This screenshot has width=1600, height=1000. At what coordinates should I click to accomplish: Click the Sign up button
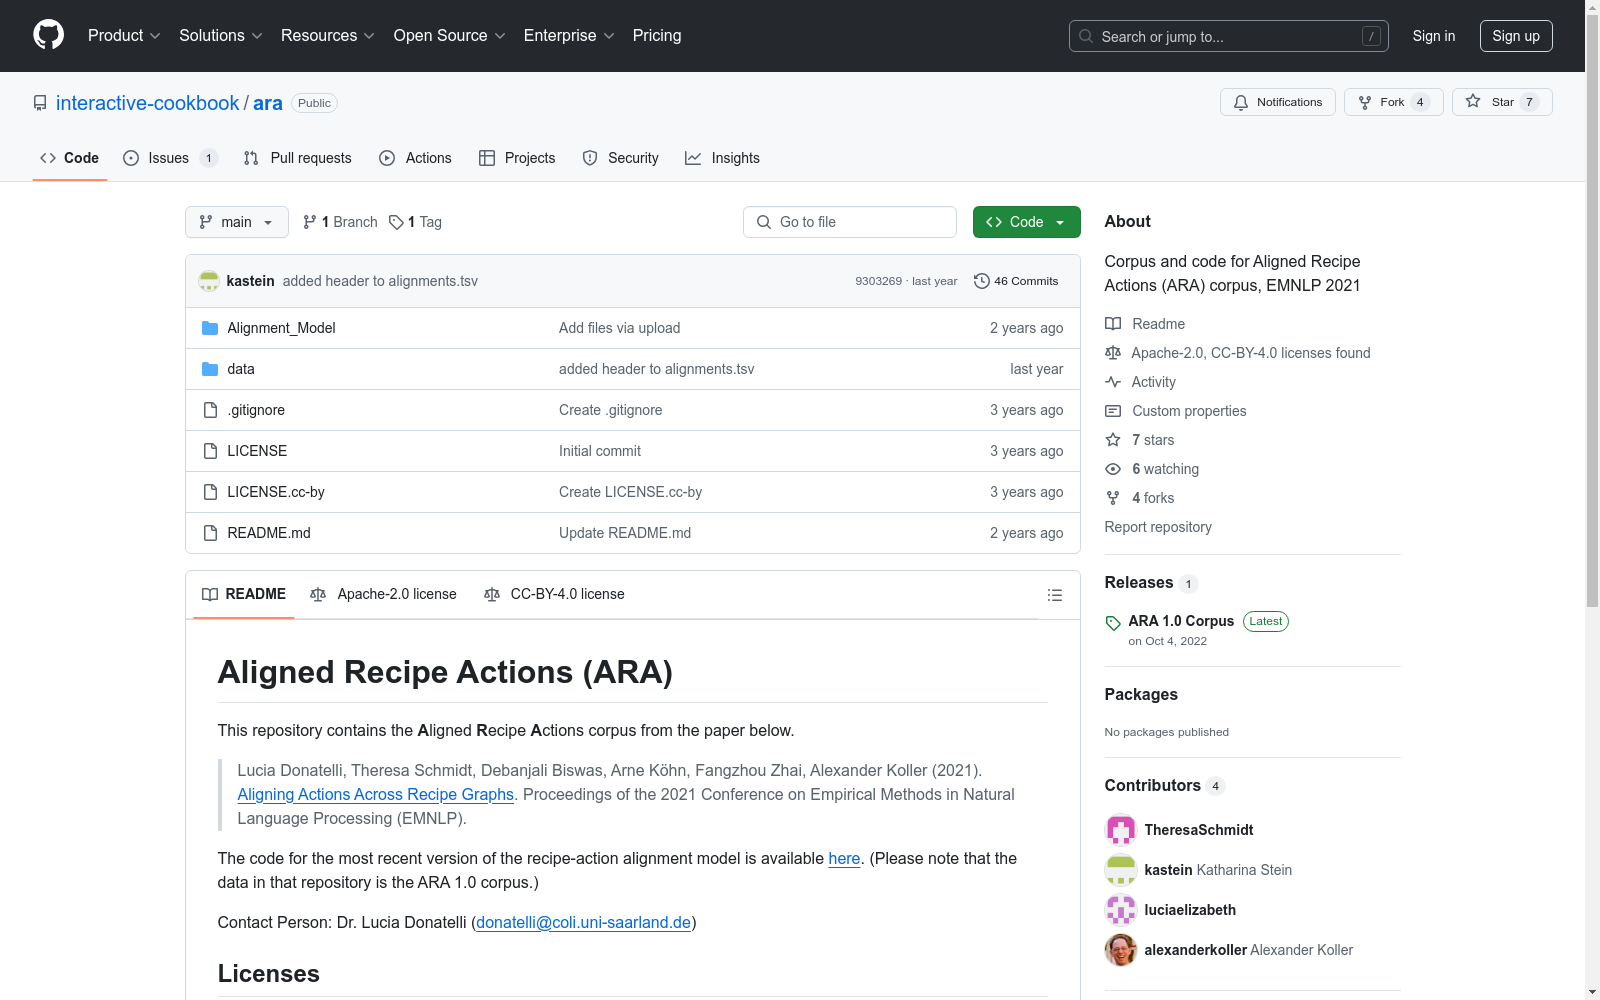(1516, 36)
